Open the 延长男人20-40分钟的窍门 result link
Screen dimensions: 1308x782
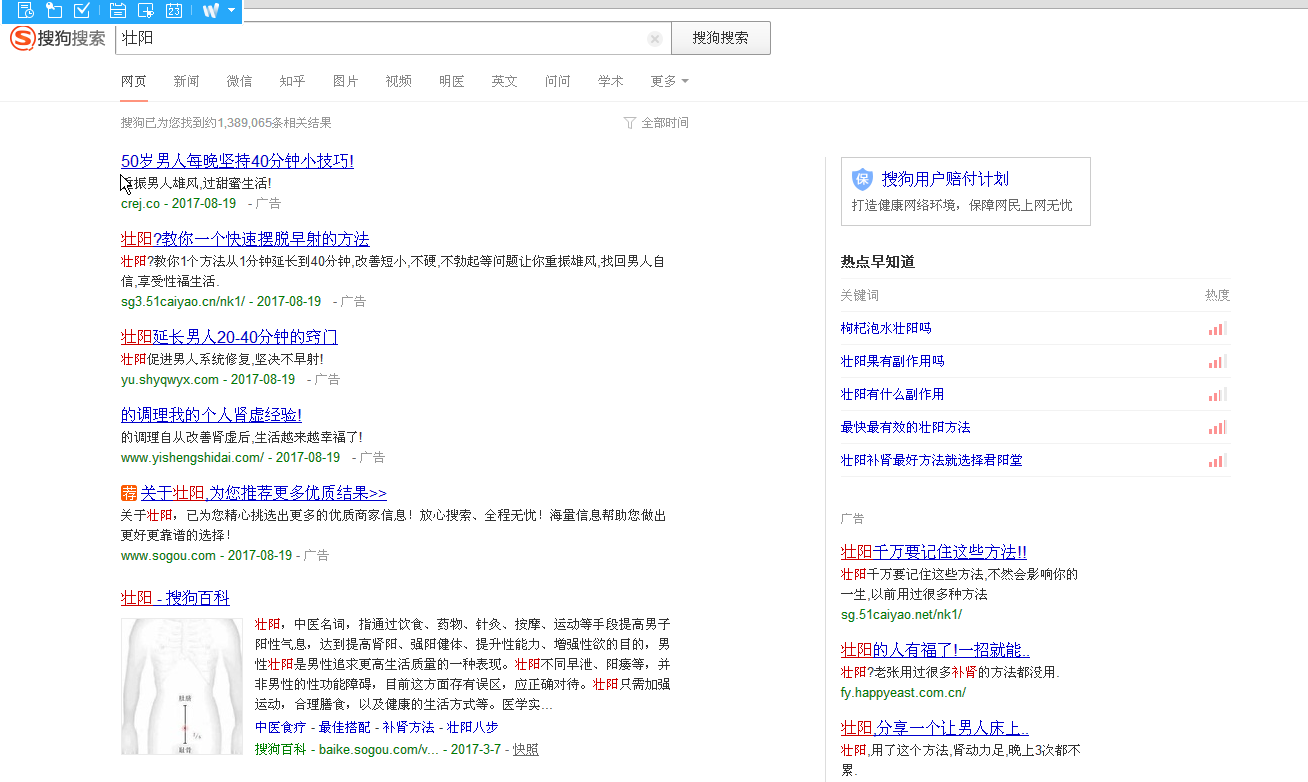[x=229, y=337]
